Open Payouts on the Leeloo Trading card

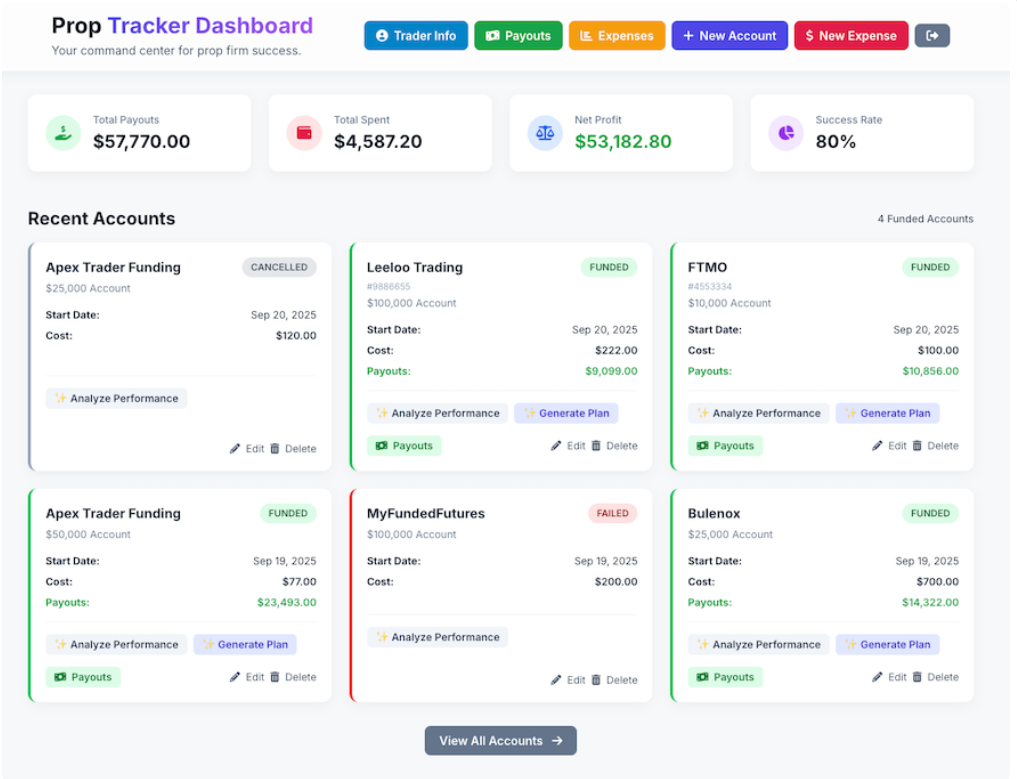coord(404,445)
